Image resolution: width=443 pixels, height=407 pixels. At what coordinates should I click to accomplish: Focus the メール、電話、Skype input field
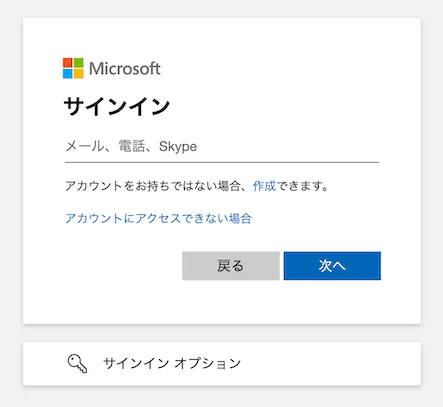pos(222,147)
